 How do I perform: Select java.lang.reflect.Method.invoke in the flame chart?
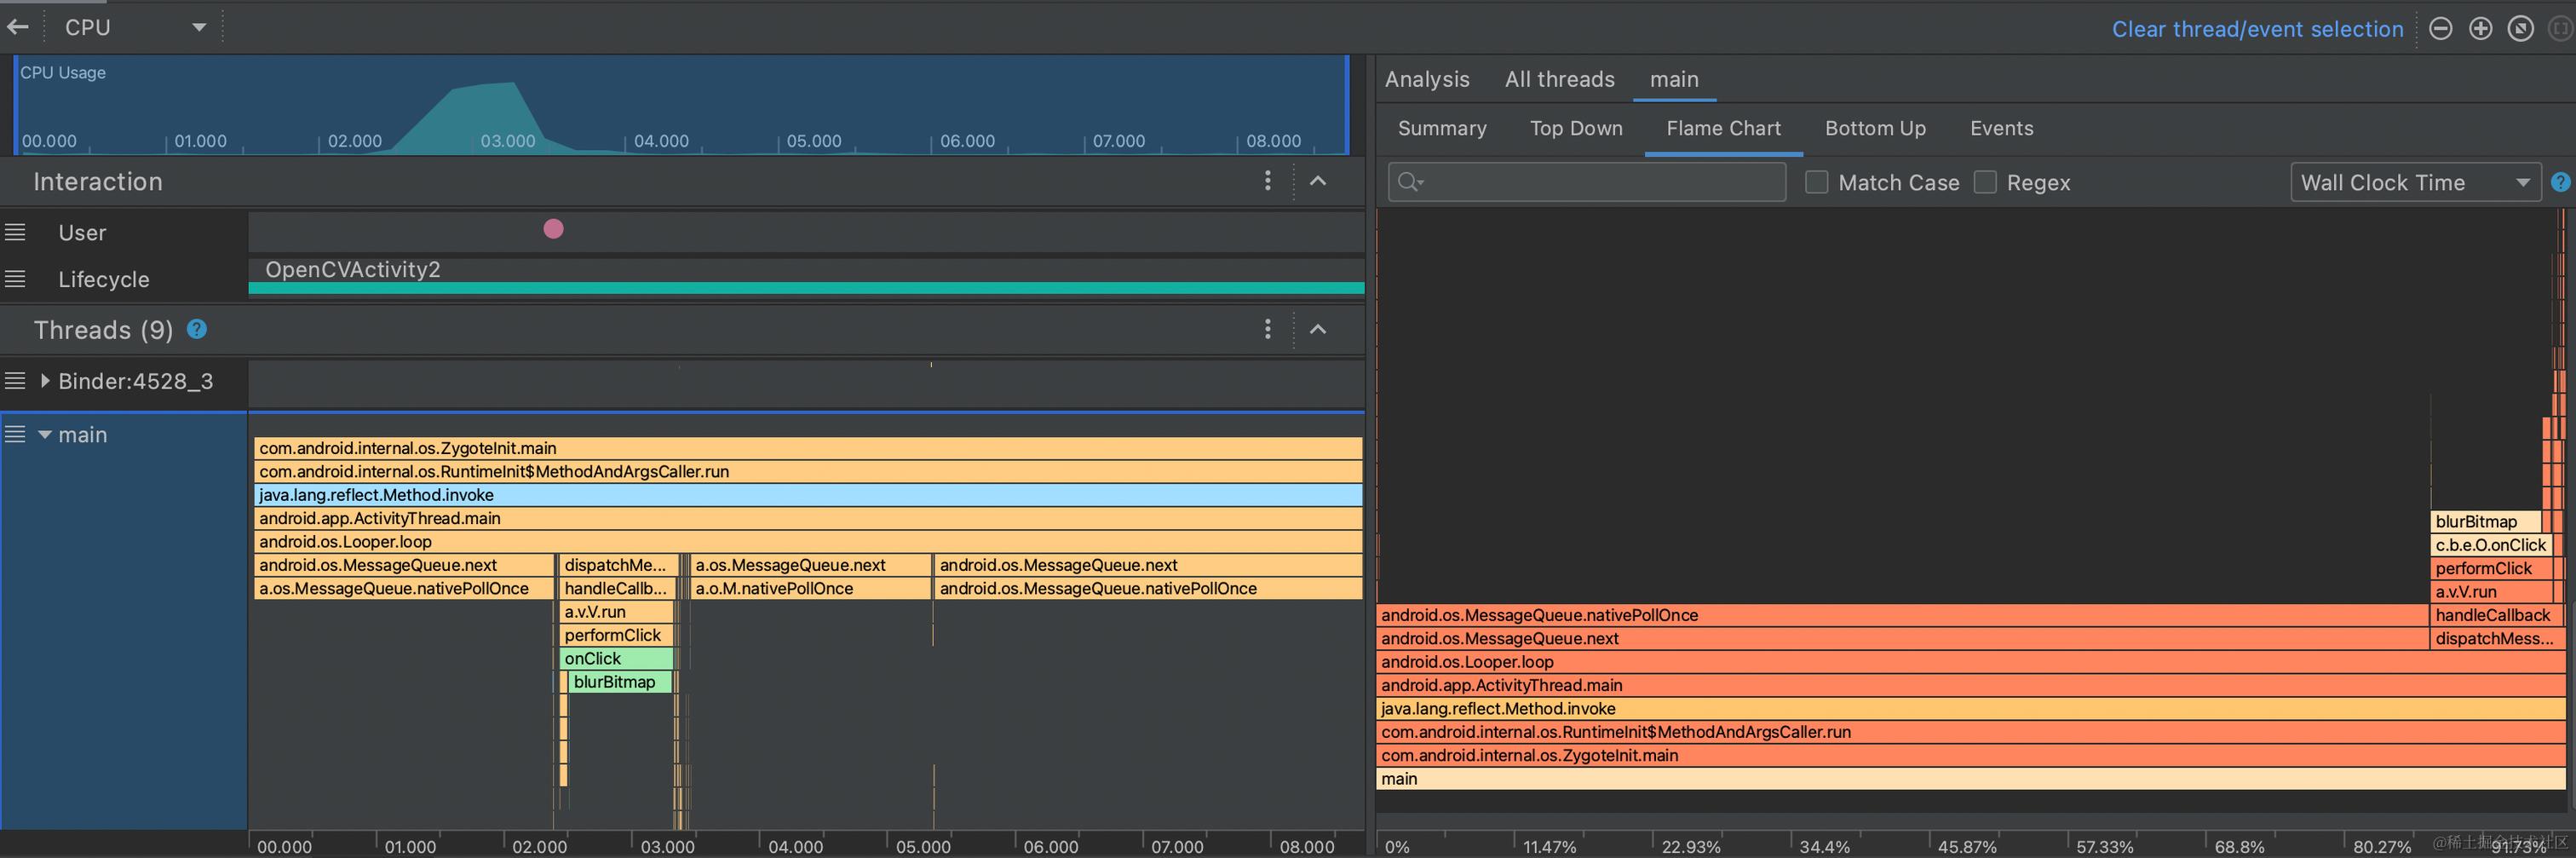(1971, 708)
